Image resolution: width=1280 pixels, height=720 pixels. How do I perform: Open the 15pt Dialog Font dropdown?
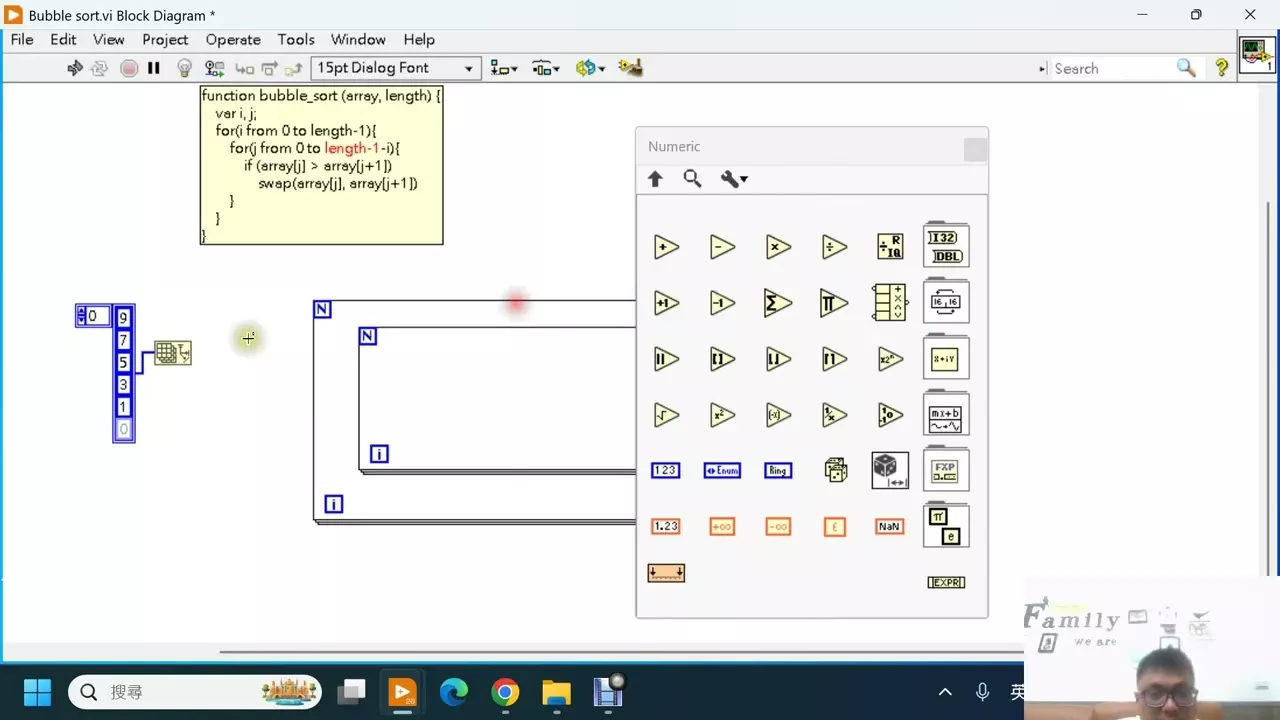pos(396,68)
